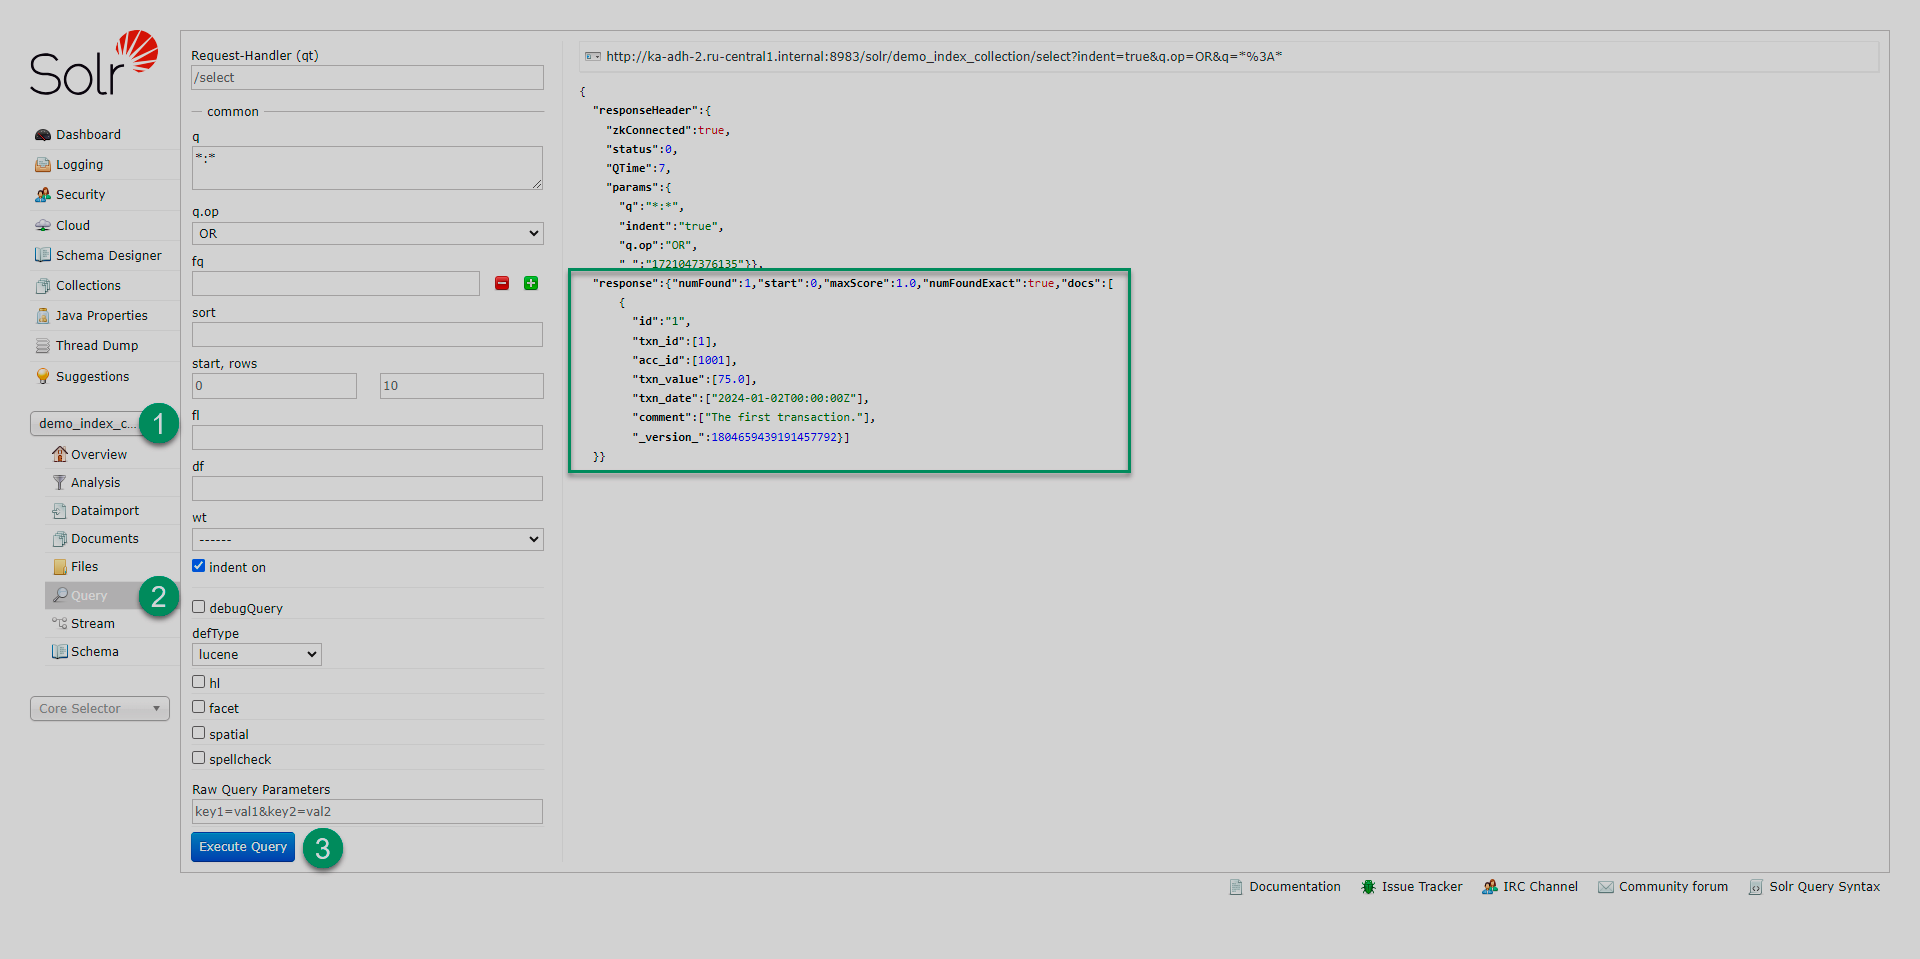Click the Schema Designer icon
Image resolution: width=1920 pixels, height=959 pixels.
pos(43,256)
